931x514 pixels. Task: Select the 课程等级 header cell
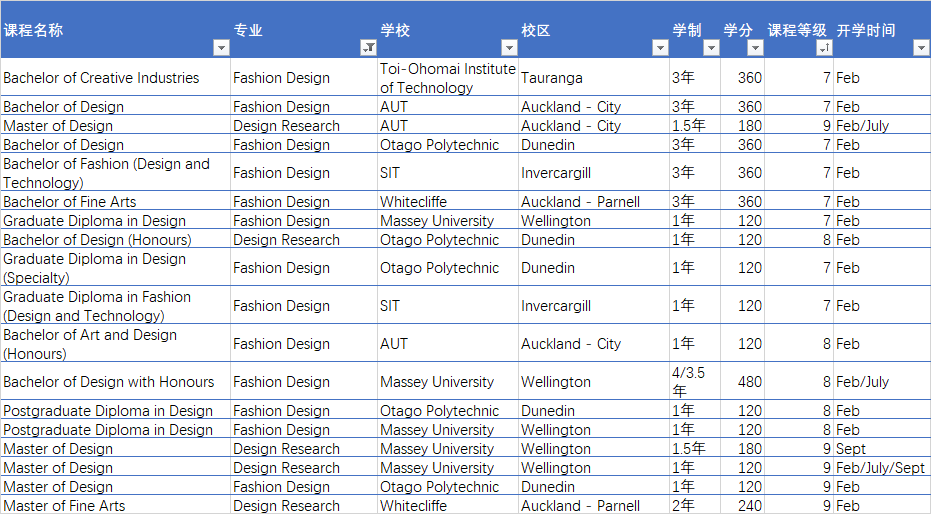pos(799,30)
